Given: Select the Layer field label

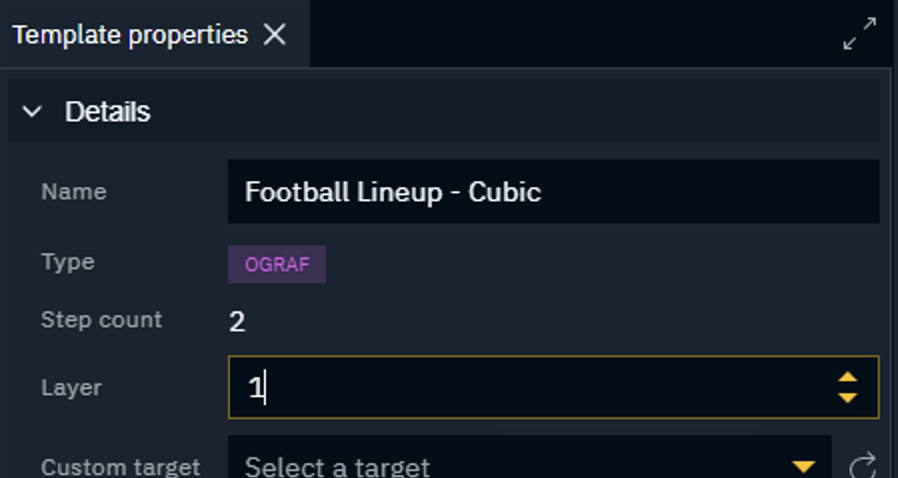Looking at the screenshot, I should pos(72,388).
